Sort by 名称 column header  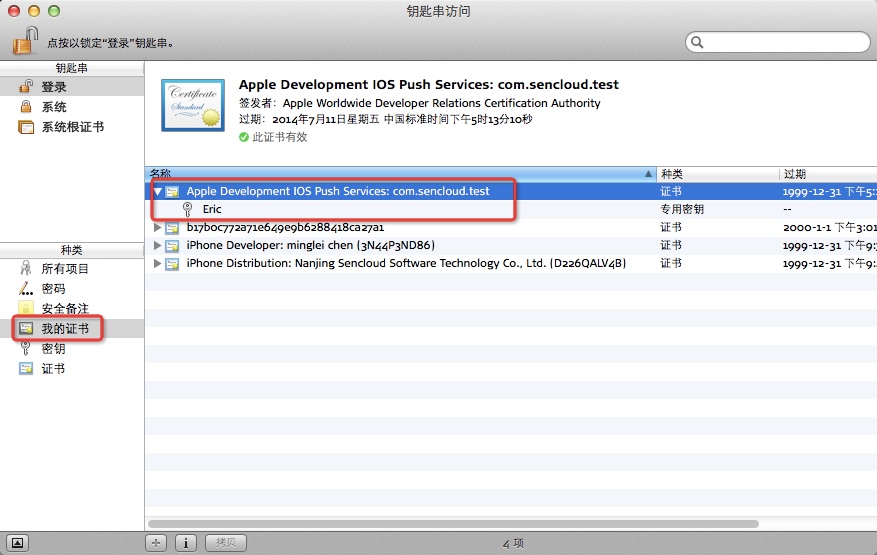point(400,173)
